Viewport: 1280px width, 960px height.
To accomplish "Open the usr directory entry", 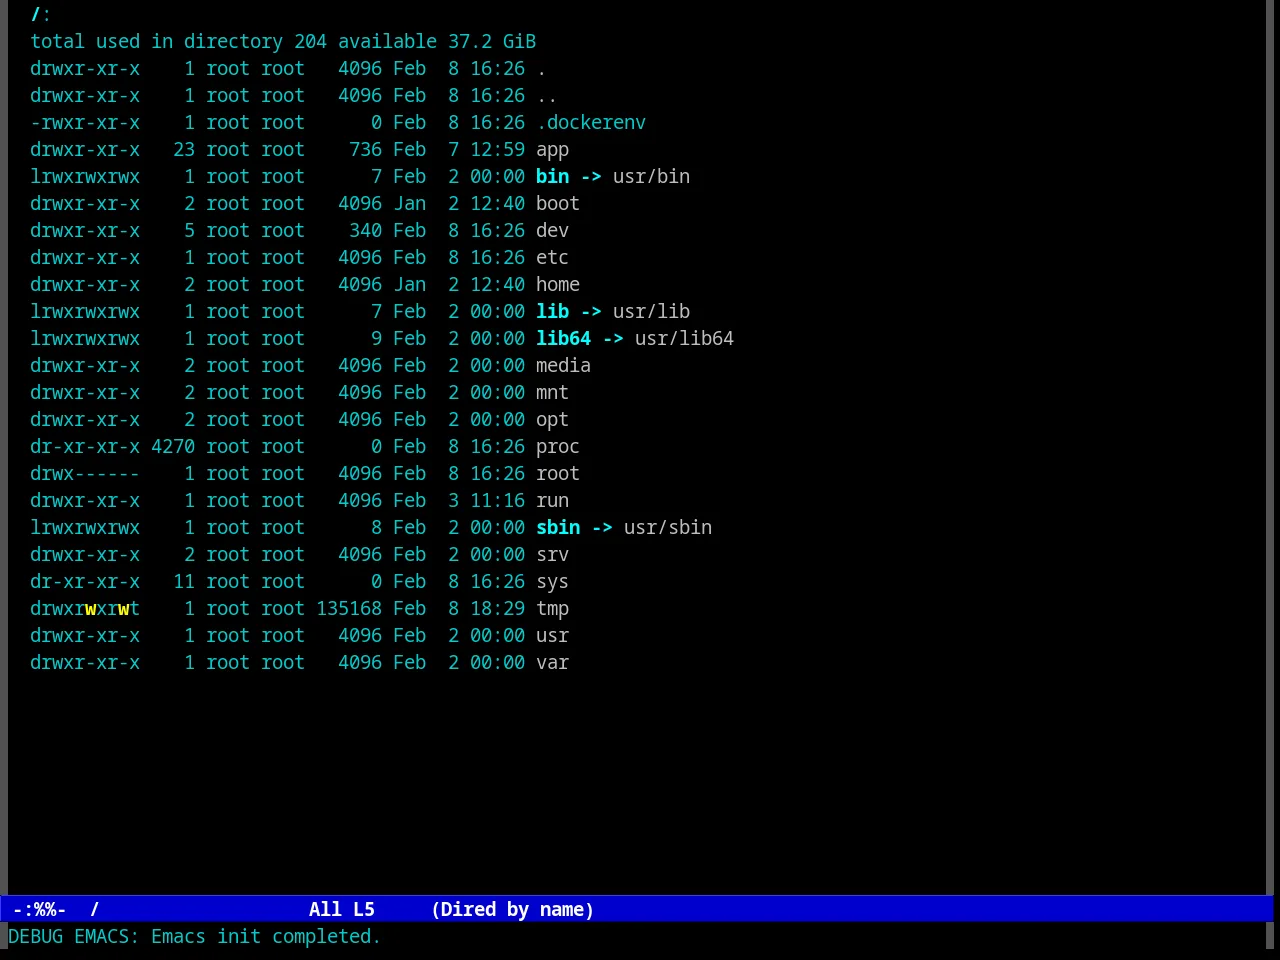I will point(552,636).
